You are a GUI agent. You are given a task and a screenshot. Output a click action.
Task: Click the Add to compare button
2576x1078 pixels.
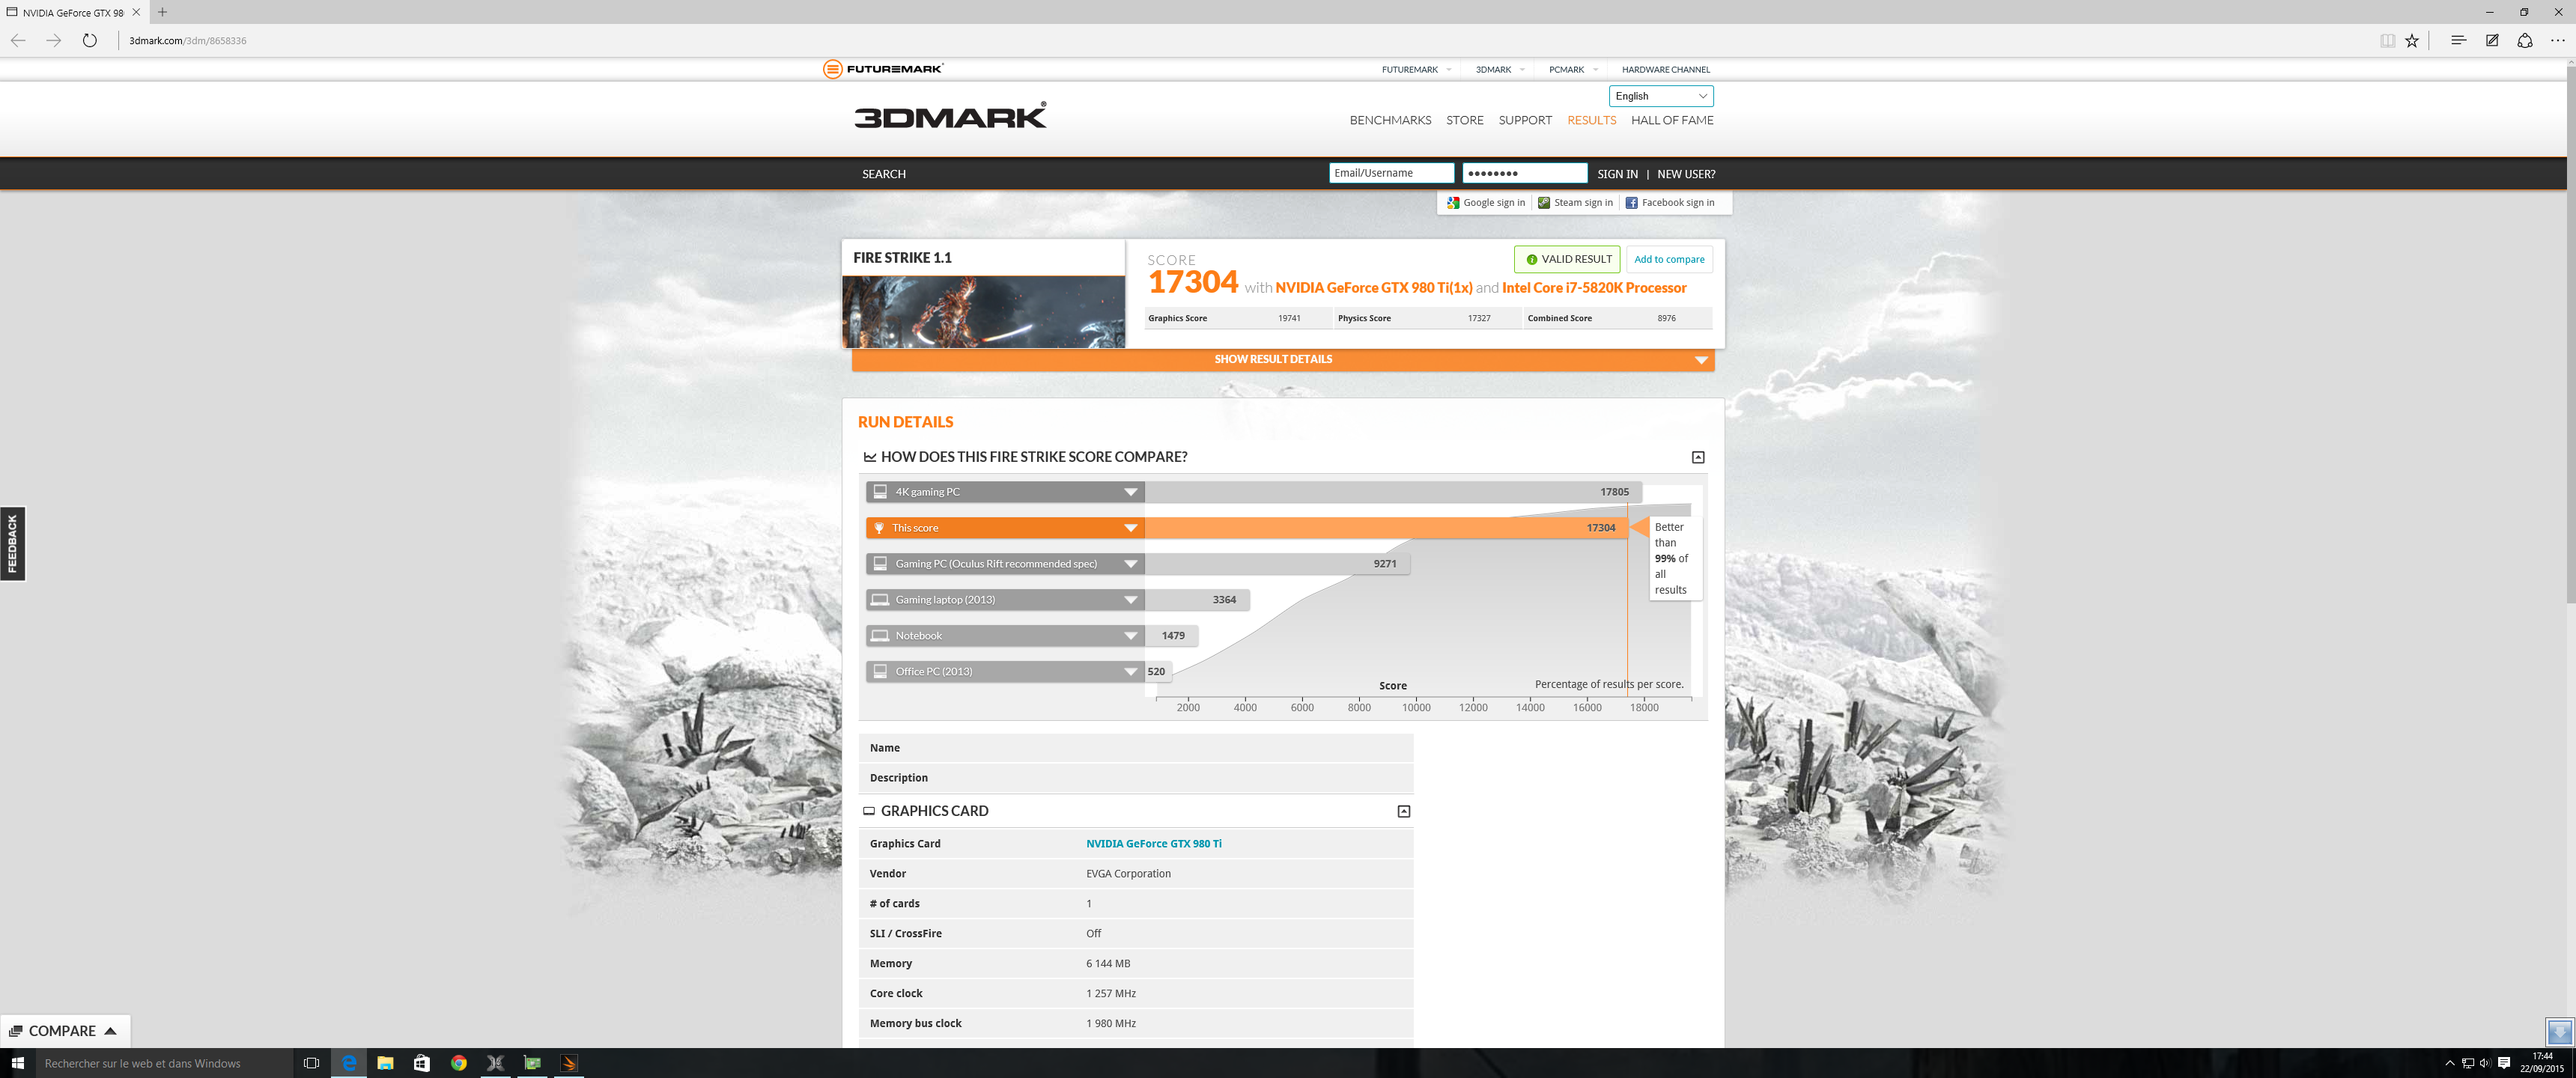[x=1669, y=260]
